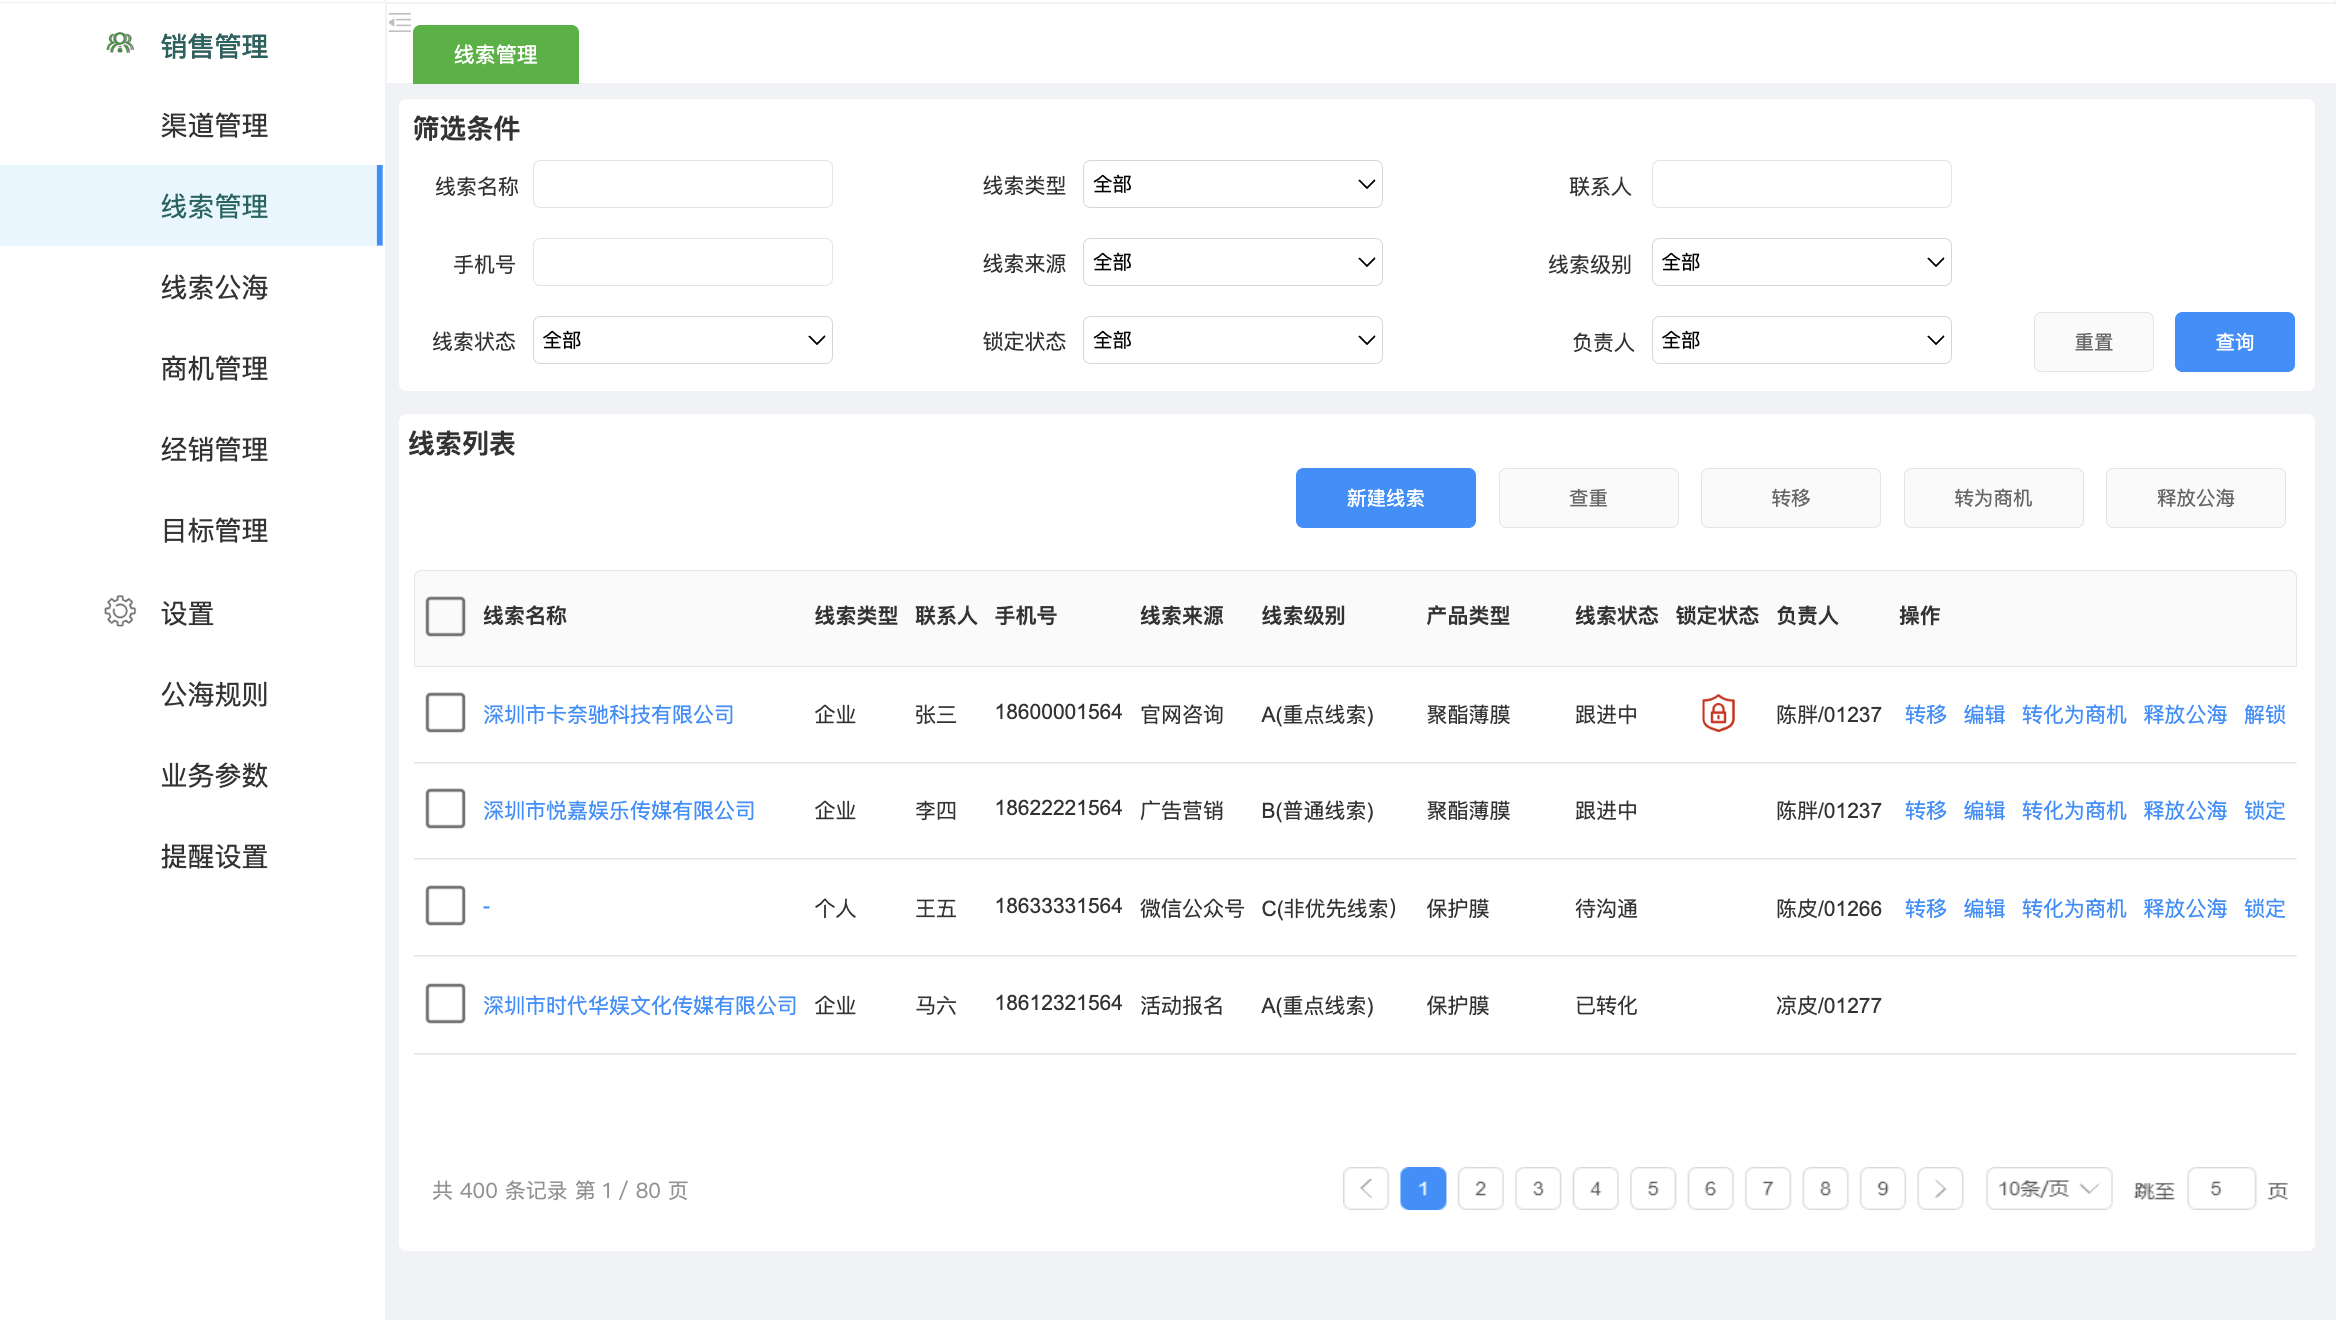Go to next page arrow
The width and height of the screenshot is (2336, 1320).
1940,1188
